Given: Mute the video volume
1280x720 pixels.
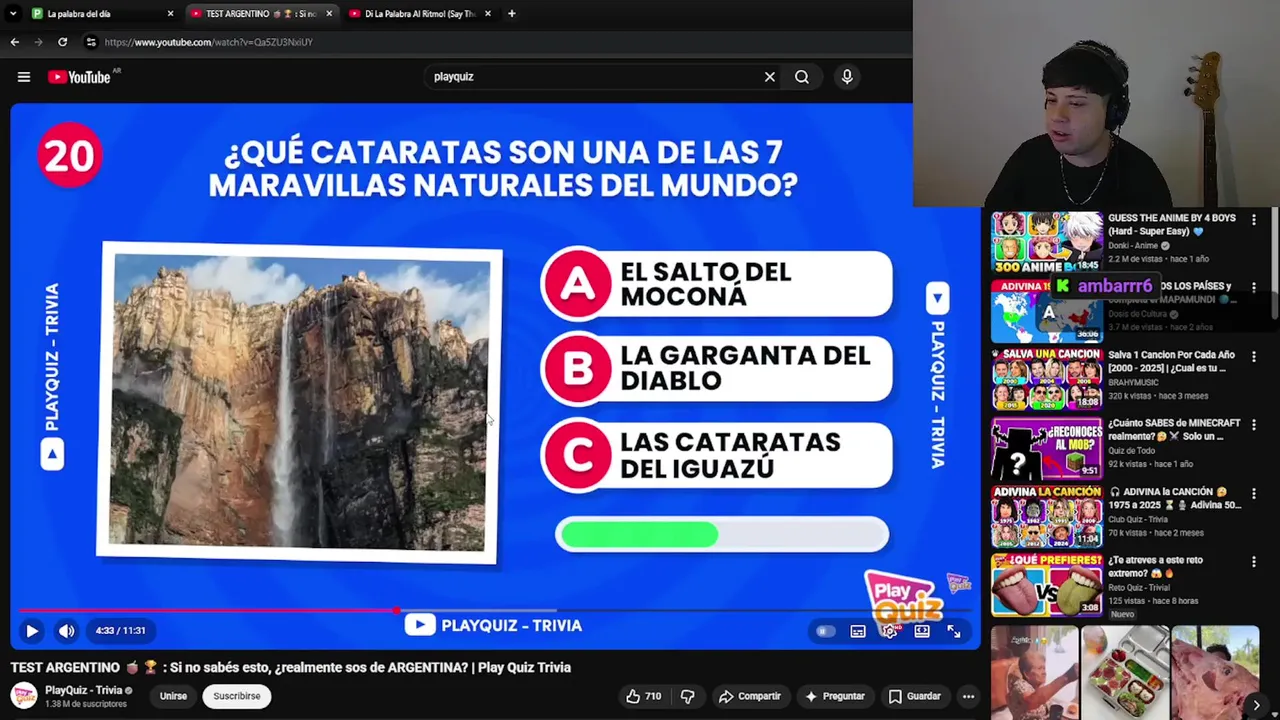Looking at the screenshot, I should pos(66,631).
